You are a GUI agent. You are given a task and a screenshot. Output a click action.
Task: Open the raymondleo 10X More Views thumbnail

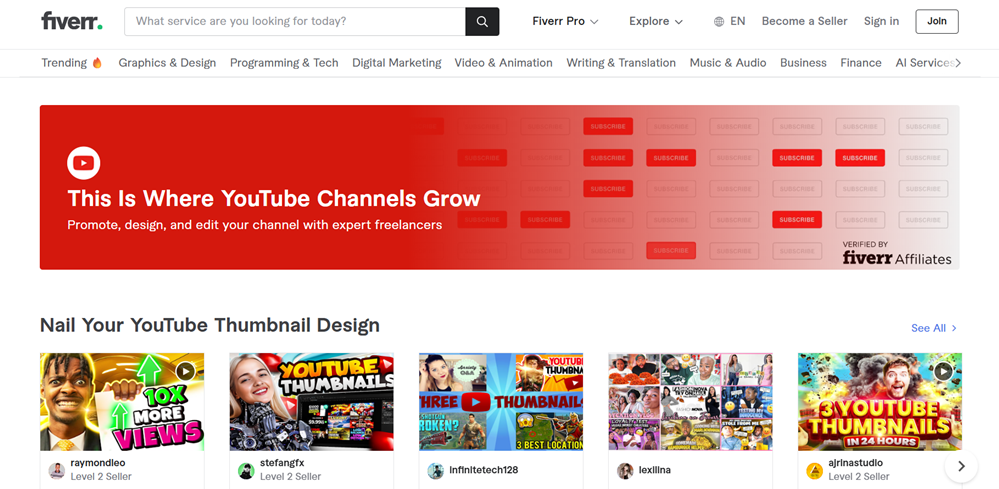click(x=122, y=402)
